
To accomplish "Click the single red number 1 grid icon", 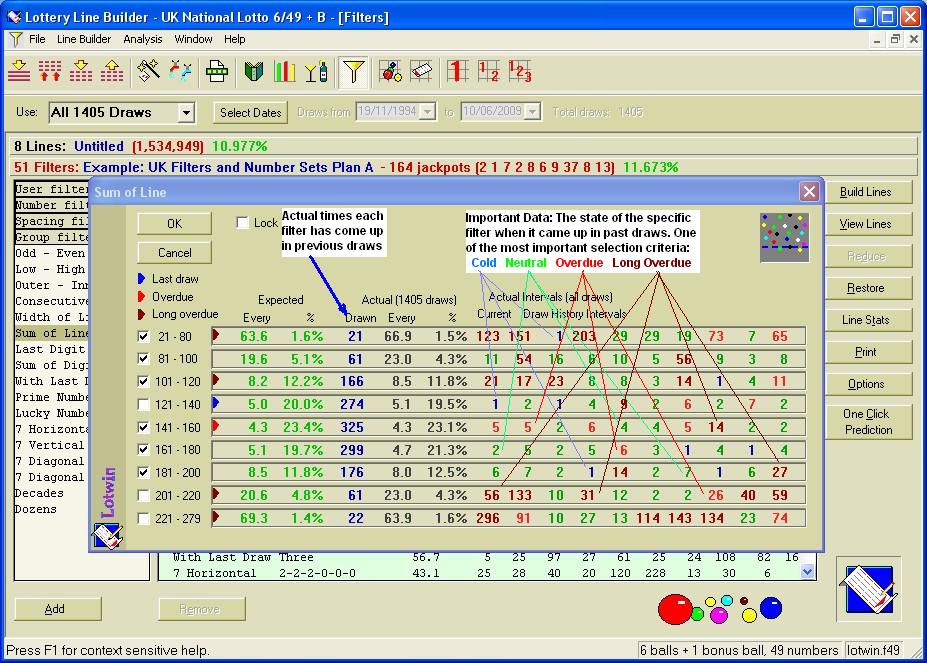I will click(457, 71).
